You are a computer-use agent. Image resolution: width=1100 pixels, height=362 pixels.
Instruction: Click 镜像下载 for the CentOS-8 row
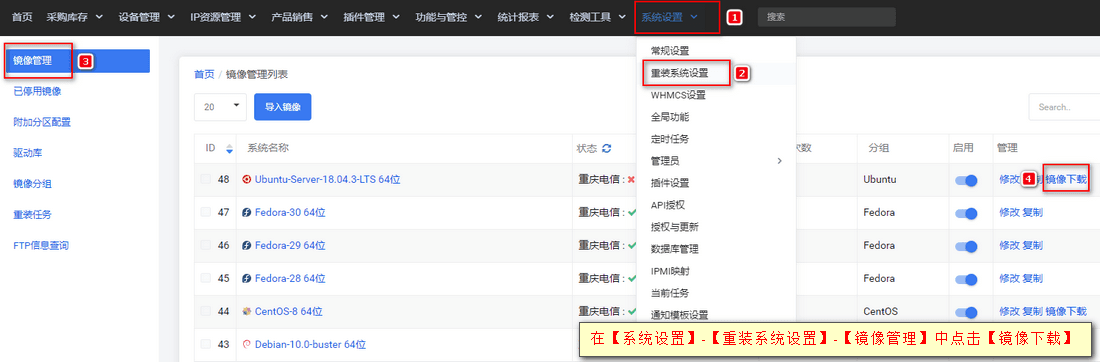click(x=1066, y=311)
